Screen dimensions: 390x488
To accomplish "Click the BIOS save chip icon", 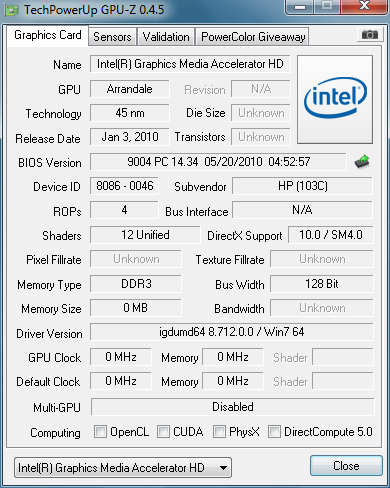I will click(x=362, y=162).
